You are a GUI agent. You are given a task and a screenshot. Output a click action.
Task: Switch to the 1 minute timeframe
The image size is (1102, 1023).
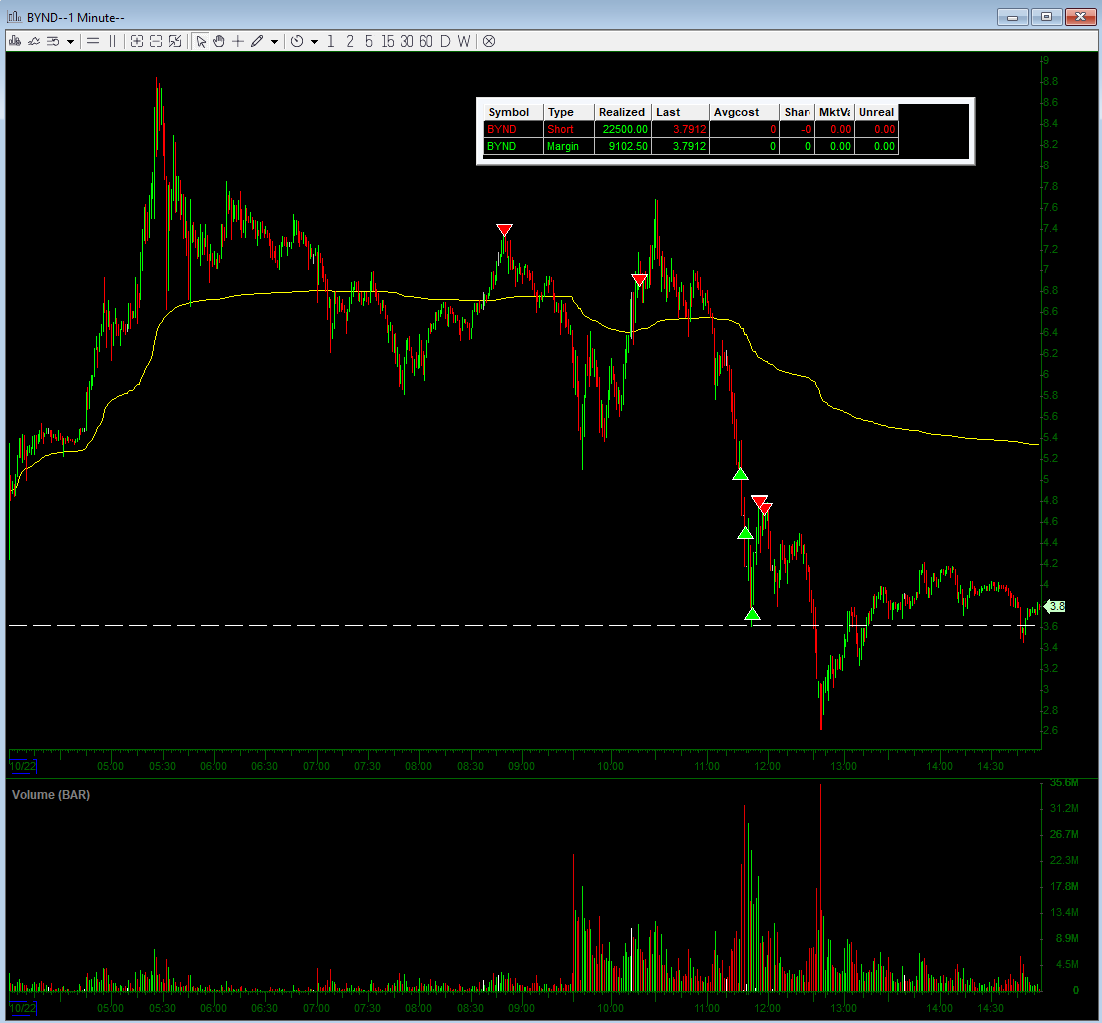pos(330,41)
